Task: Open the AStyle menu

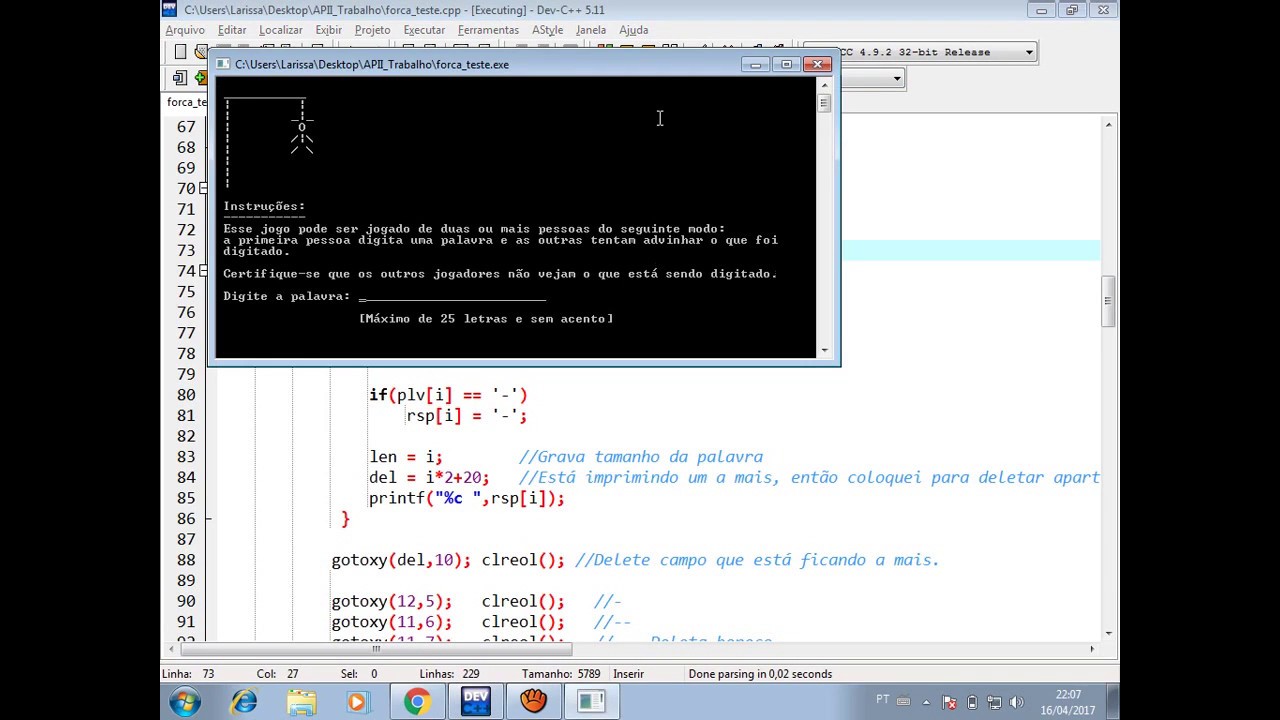Action: pos(547,30)
